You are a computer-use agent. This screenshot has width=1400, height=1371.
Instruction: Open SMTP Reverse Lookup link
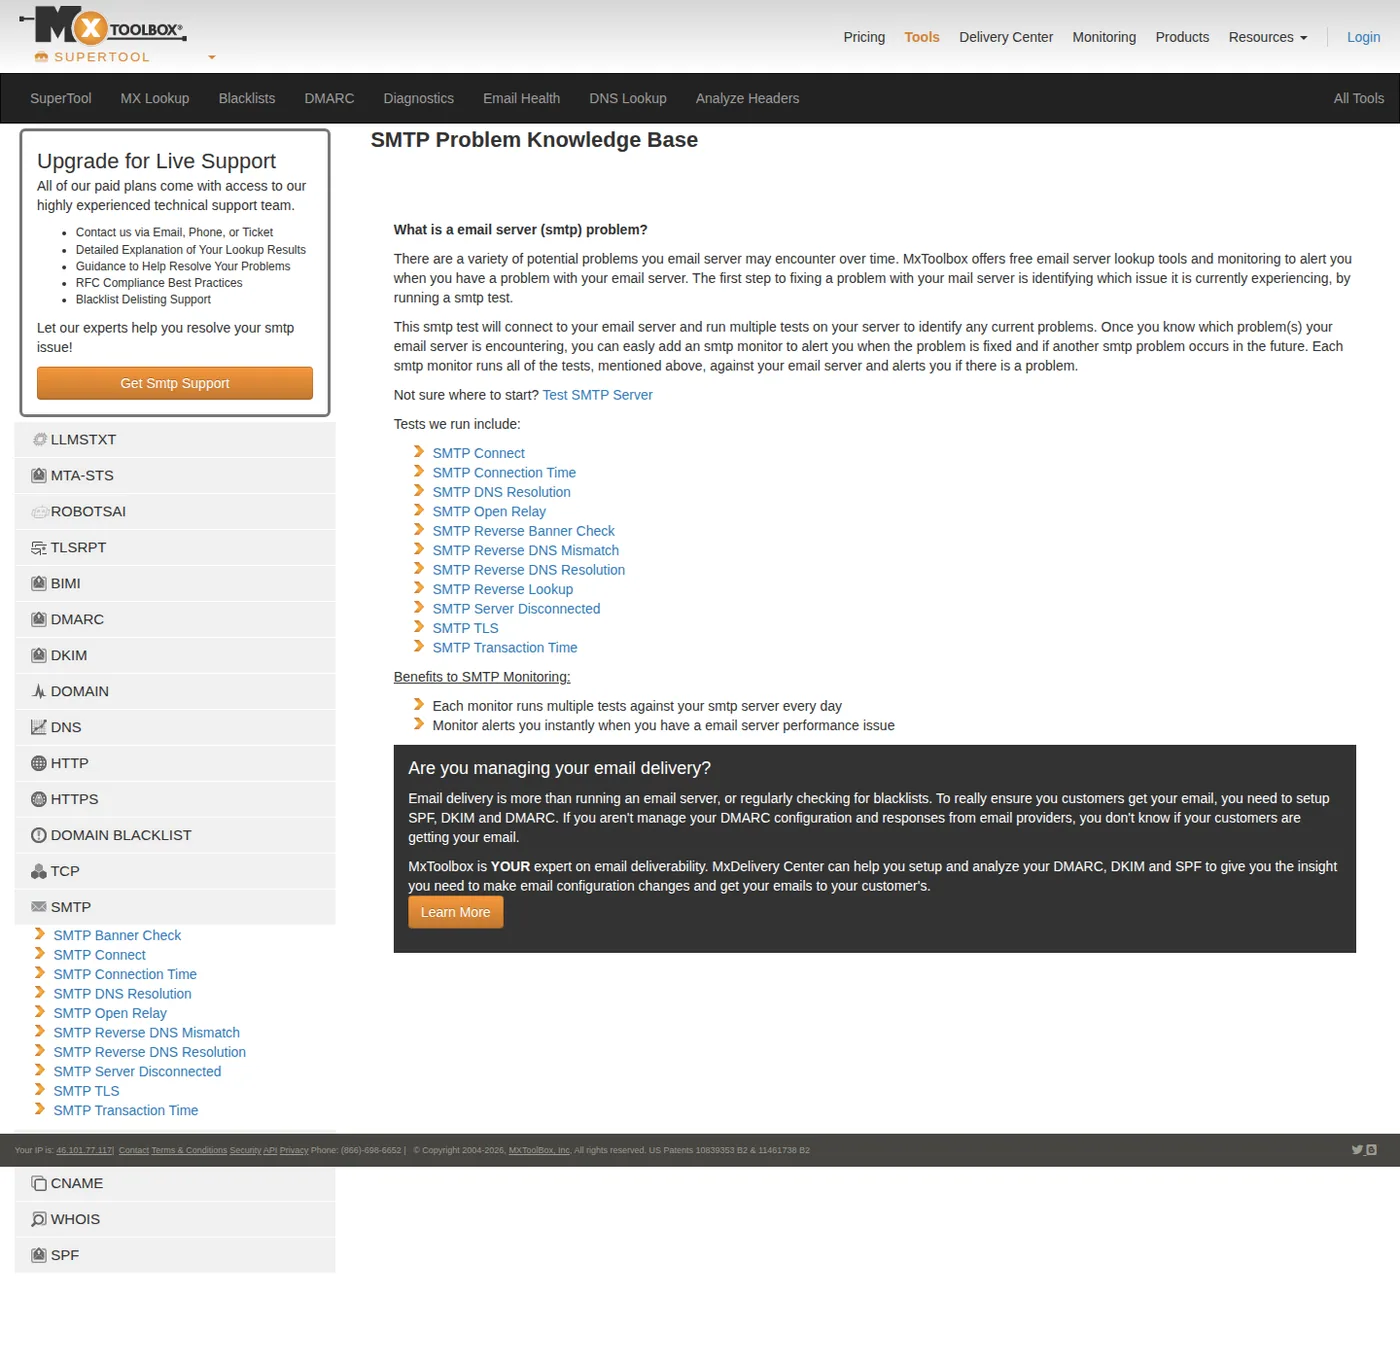tap(502, 590)
